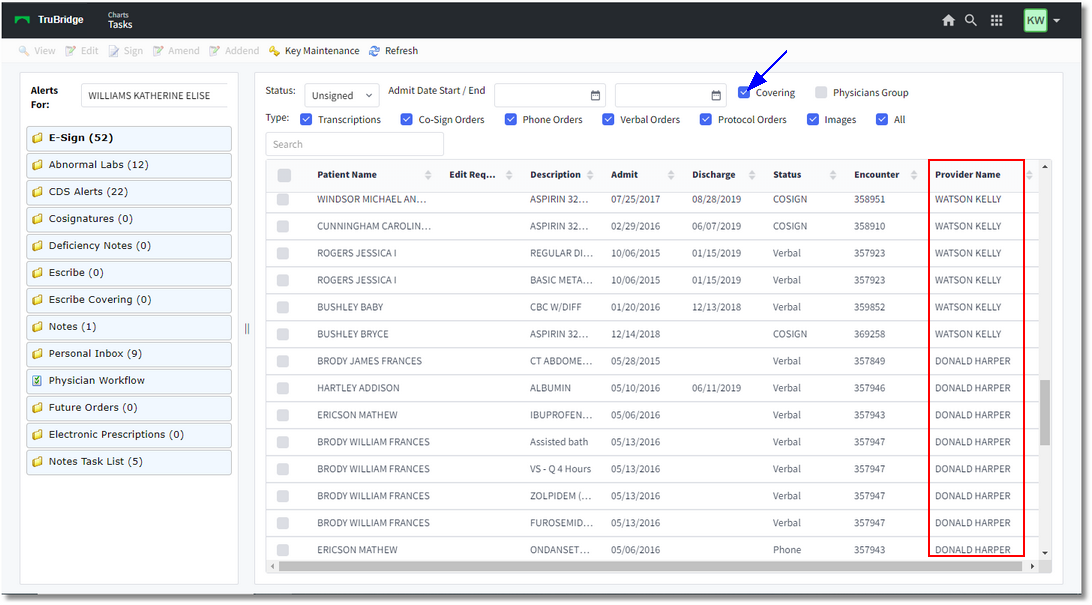Screen dimensions: 1092x605
Task: Select checkbox for CUNNINGHAM CAROLIN row
Action: [x=283, y=226]
